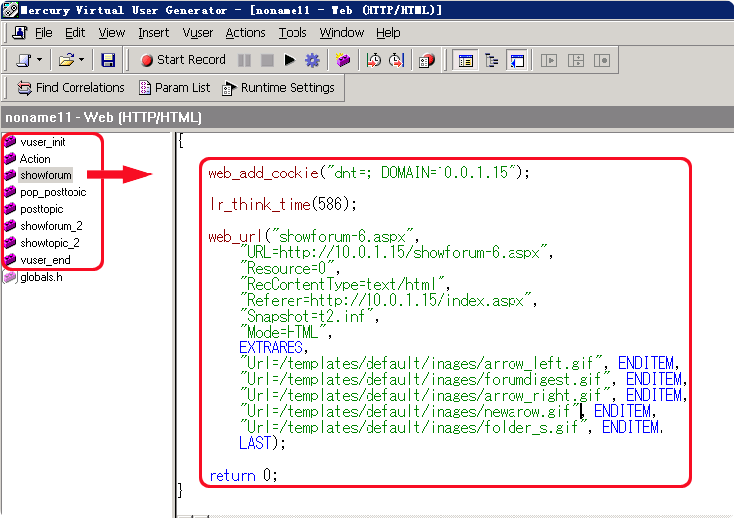Open the Tools menu

tap(292, 33)
